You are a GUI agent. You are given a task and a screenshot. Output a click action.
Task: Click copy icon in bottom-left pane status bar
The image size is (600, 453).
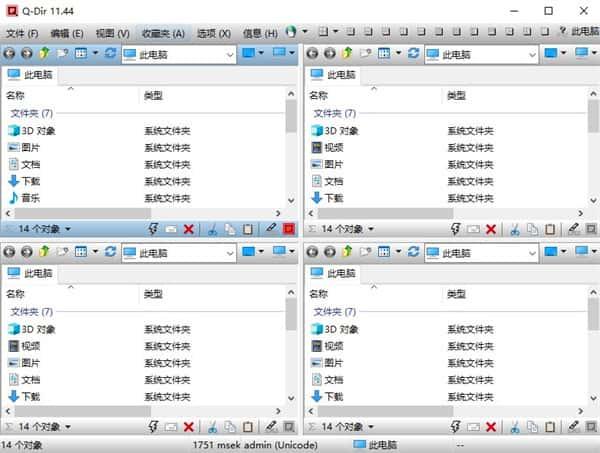click(x=229, y=427)
